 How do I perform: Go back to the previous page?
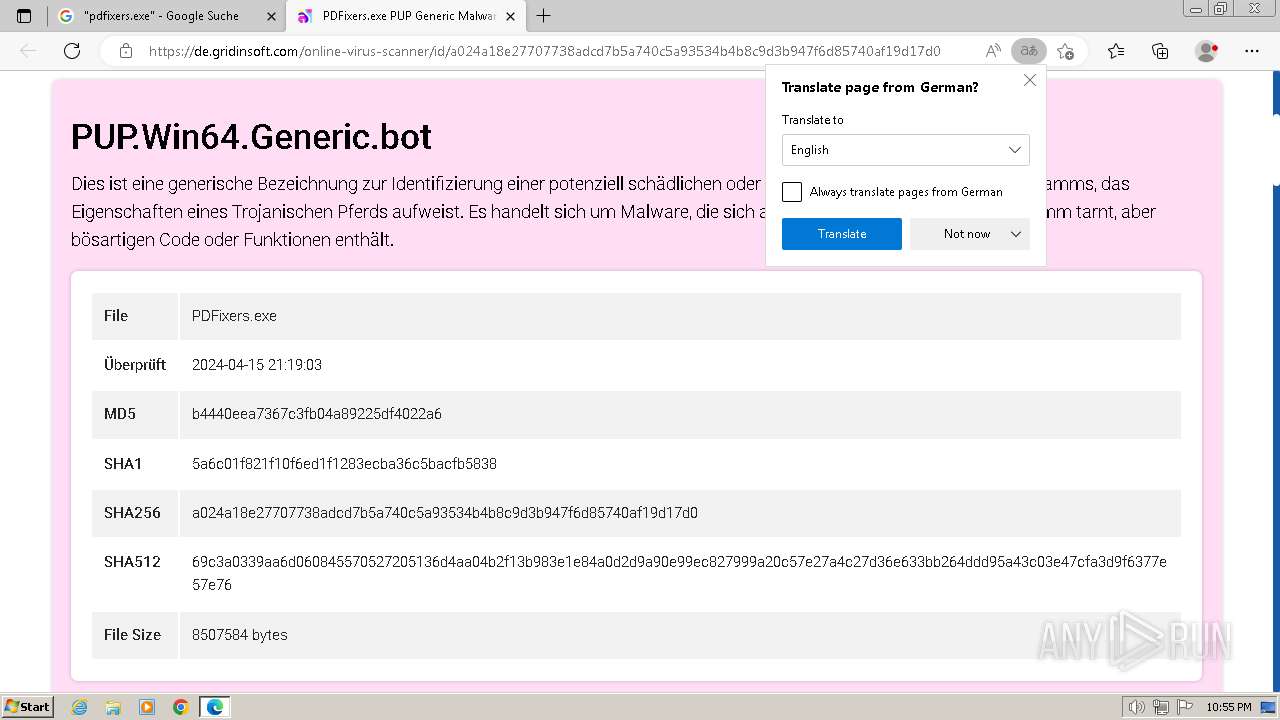28,51
